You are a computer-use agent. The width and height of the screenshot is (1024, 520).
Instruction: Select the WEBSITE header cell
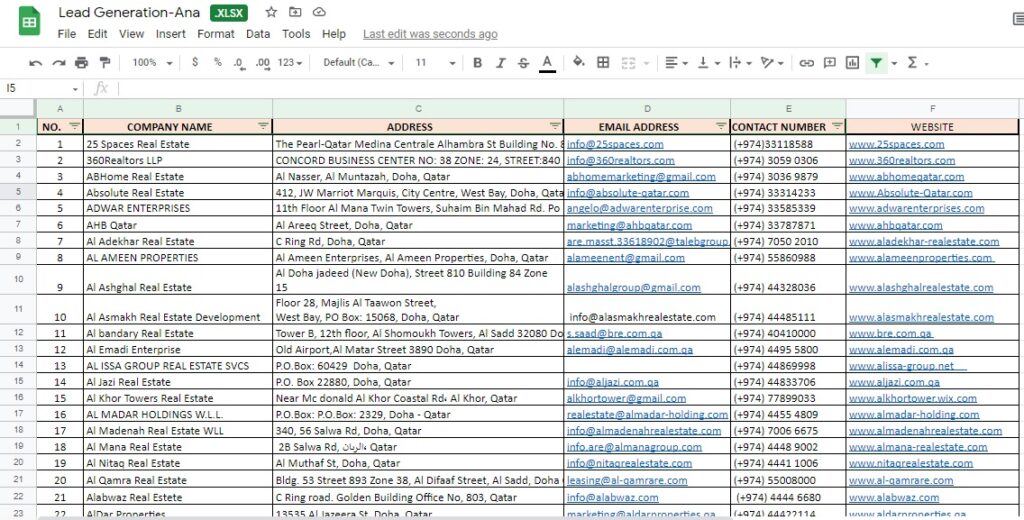click(x=932, y=127)
